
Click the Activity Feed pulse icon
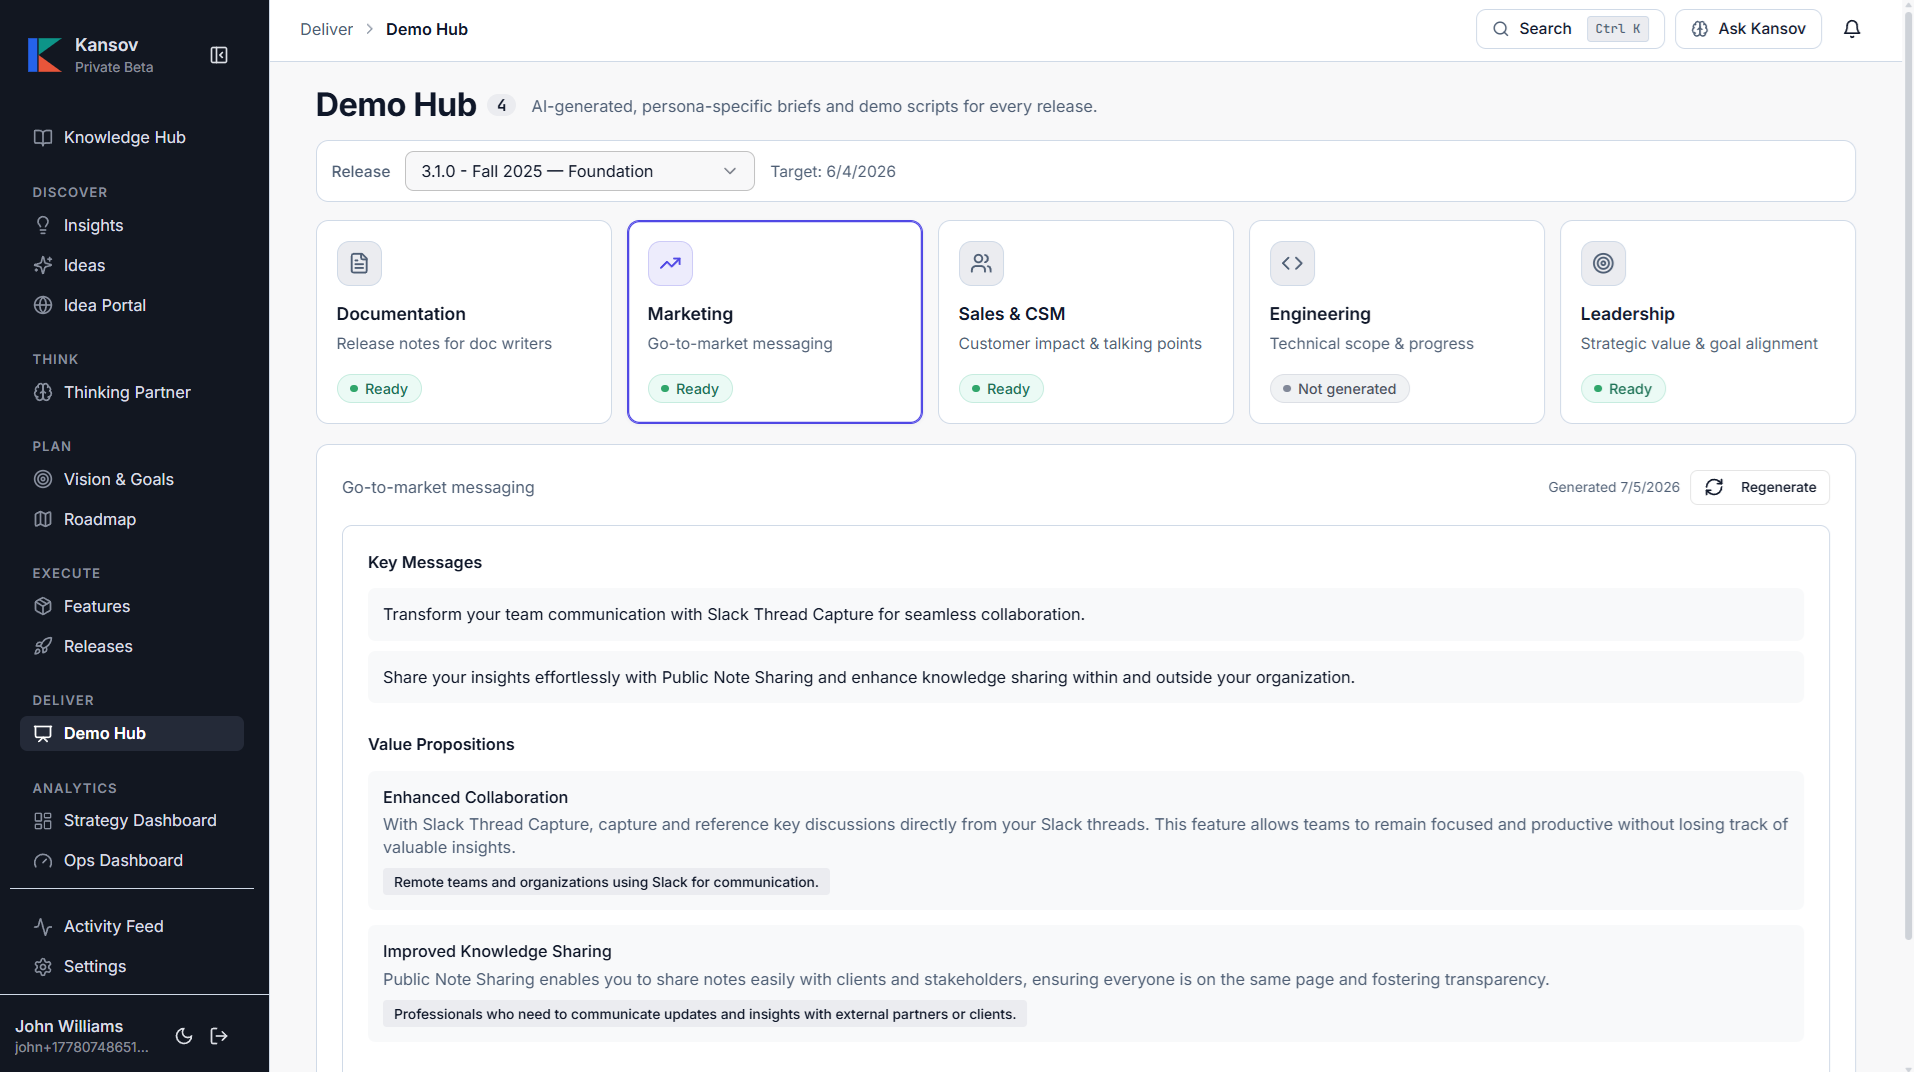(x=43, y=927)
